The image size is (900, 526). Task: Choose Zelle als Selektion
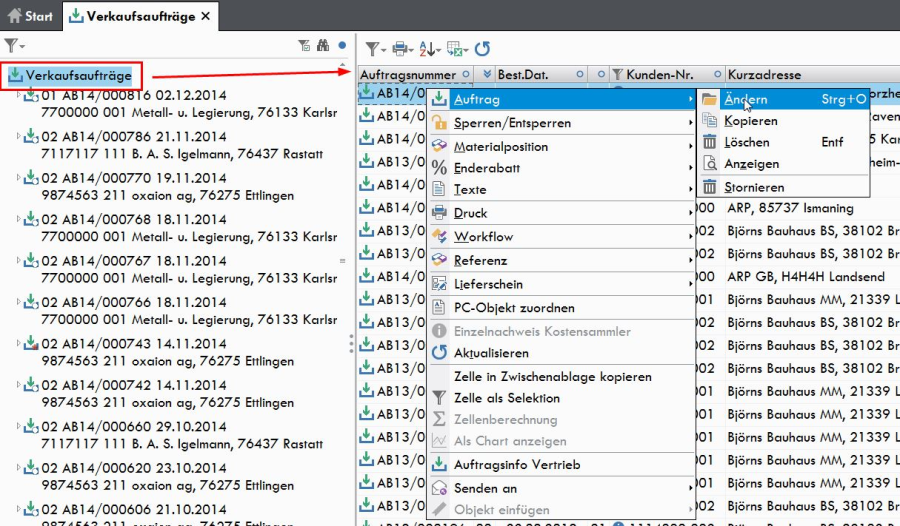pos(562,398)
